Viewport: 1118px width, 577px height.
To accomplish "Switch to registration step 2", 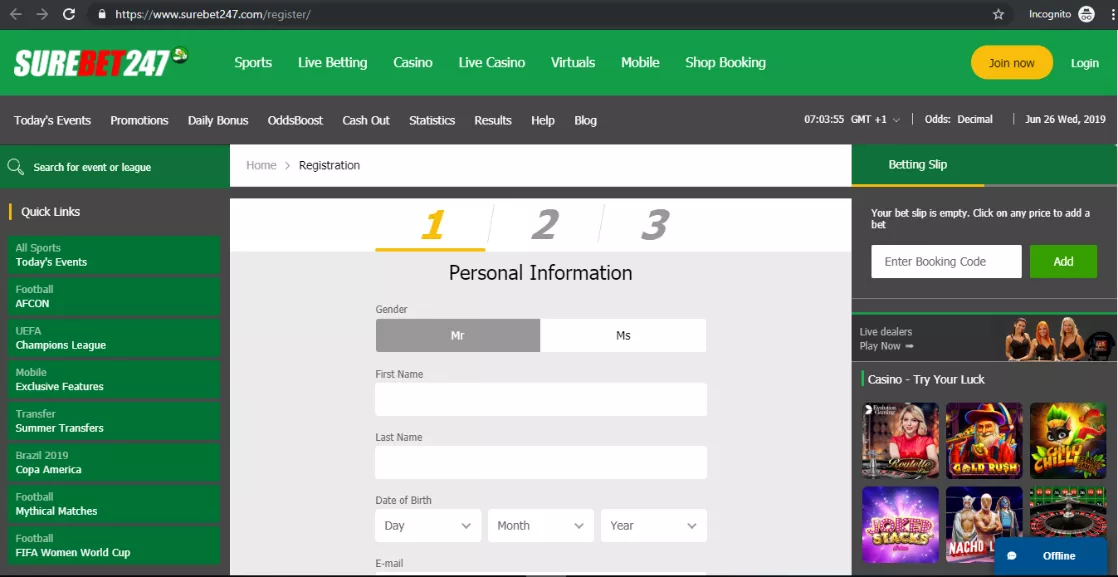I will [544, 225].
